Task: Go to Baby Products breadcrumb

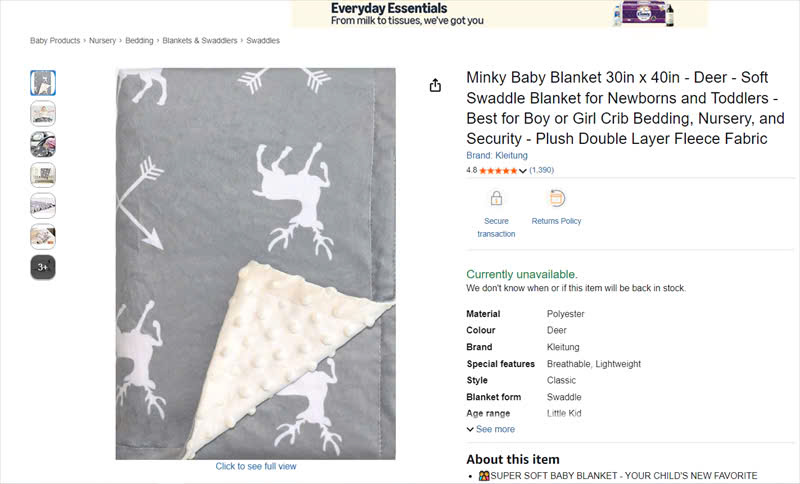Action: click(55, 41)
